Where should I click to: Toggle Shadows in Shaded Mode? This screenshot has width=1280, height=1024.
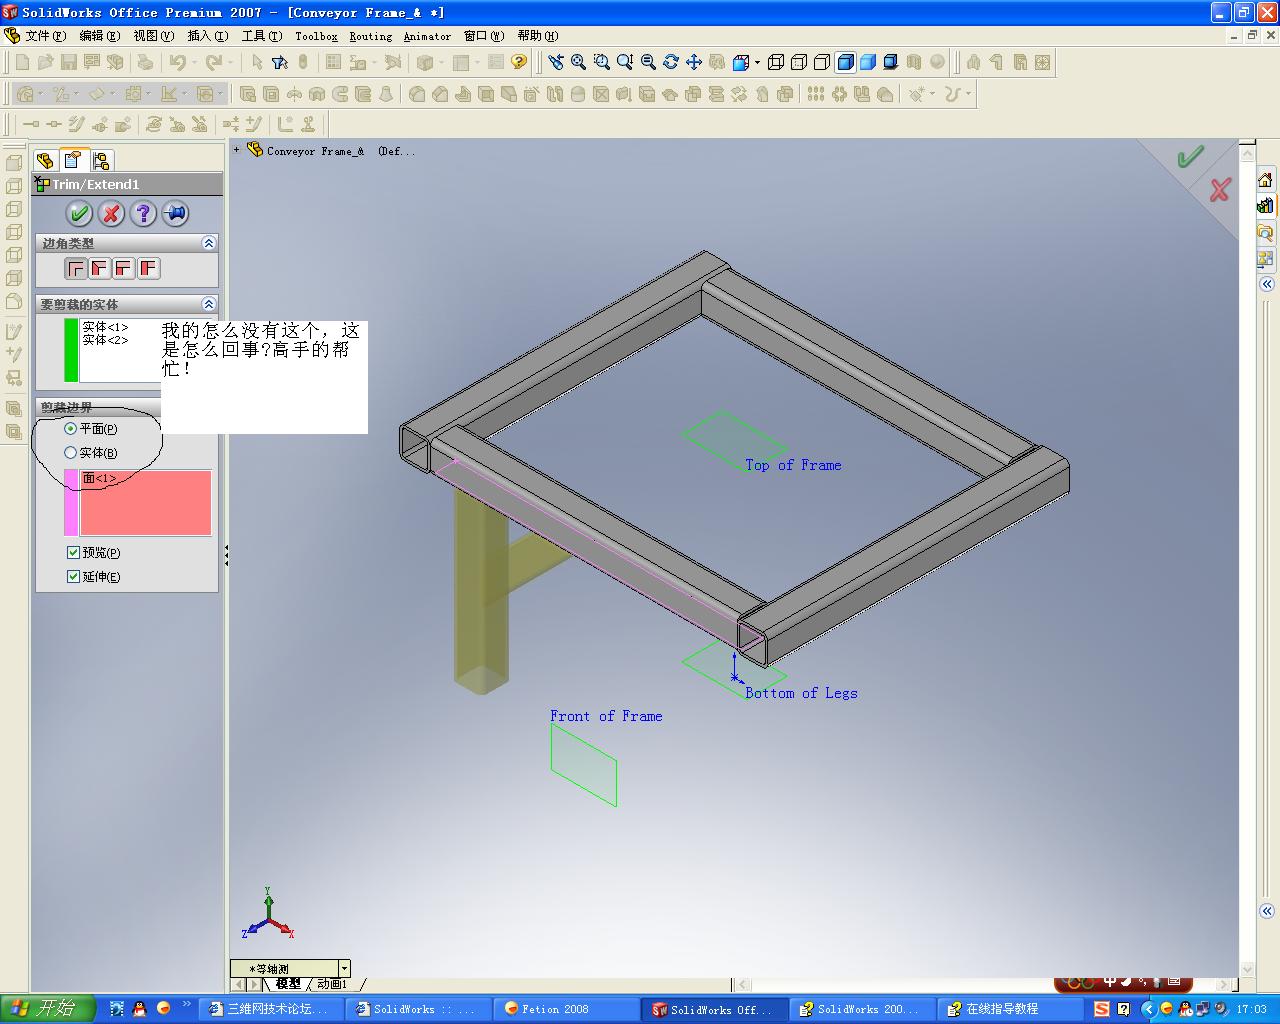[891, 63]
